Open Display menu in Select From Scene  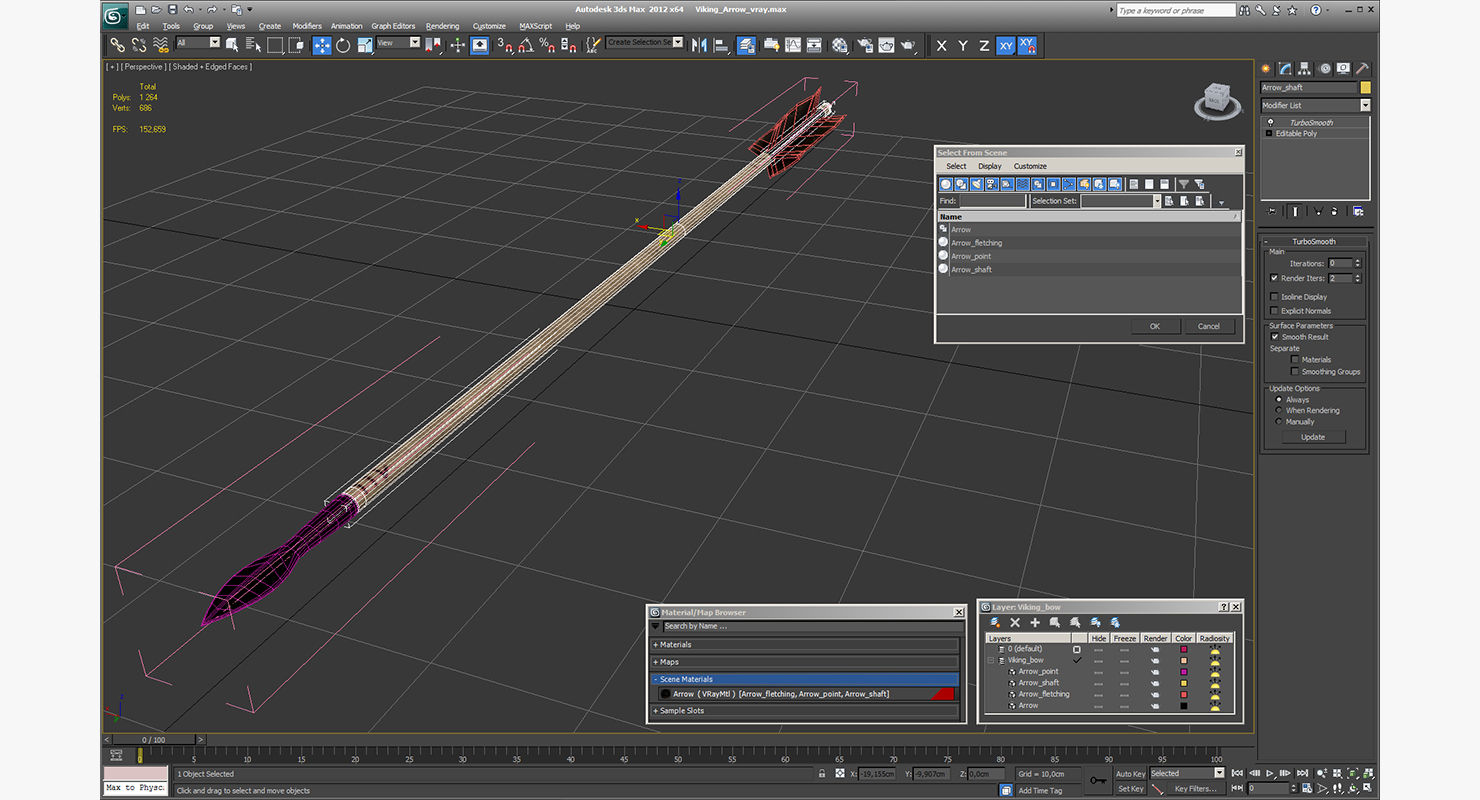990,166
